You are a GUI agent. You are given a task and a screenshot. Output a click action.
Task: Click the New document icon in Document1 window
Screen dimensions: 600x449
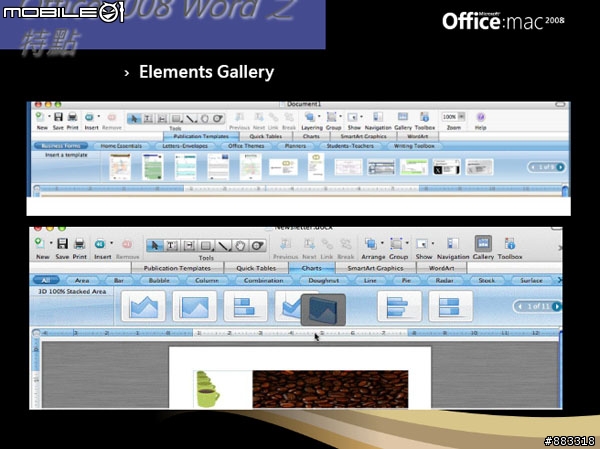pyautogui.click(x=39, y=117)
